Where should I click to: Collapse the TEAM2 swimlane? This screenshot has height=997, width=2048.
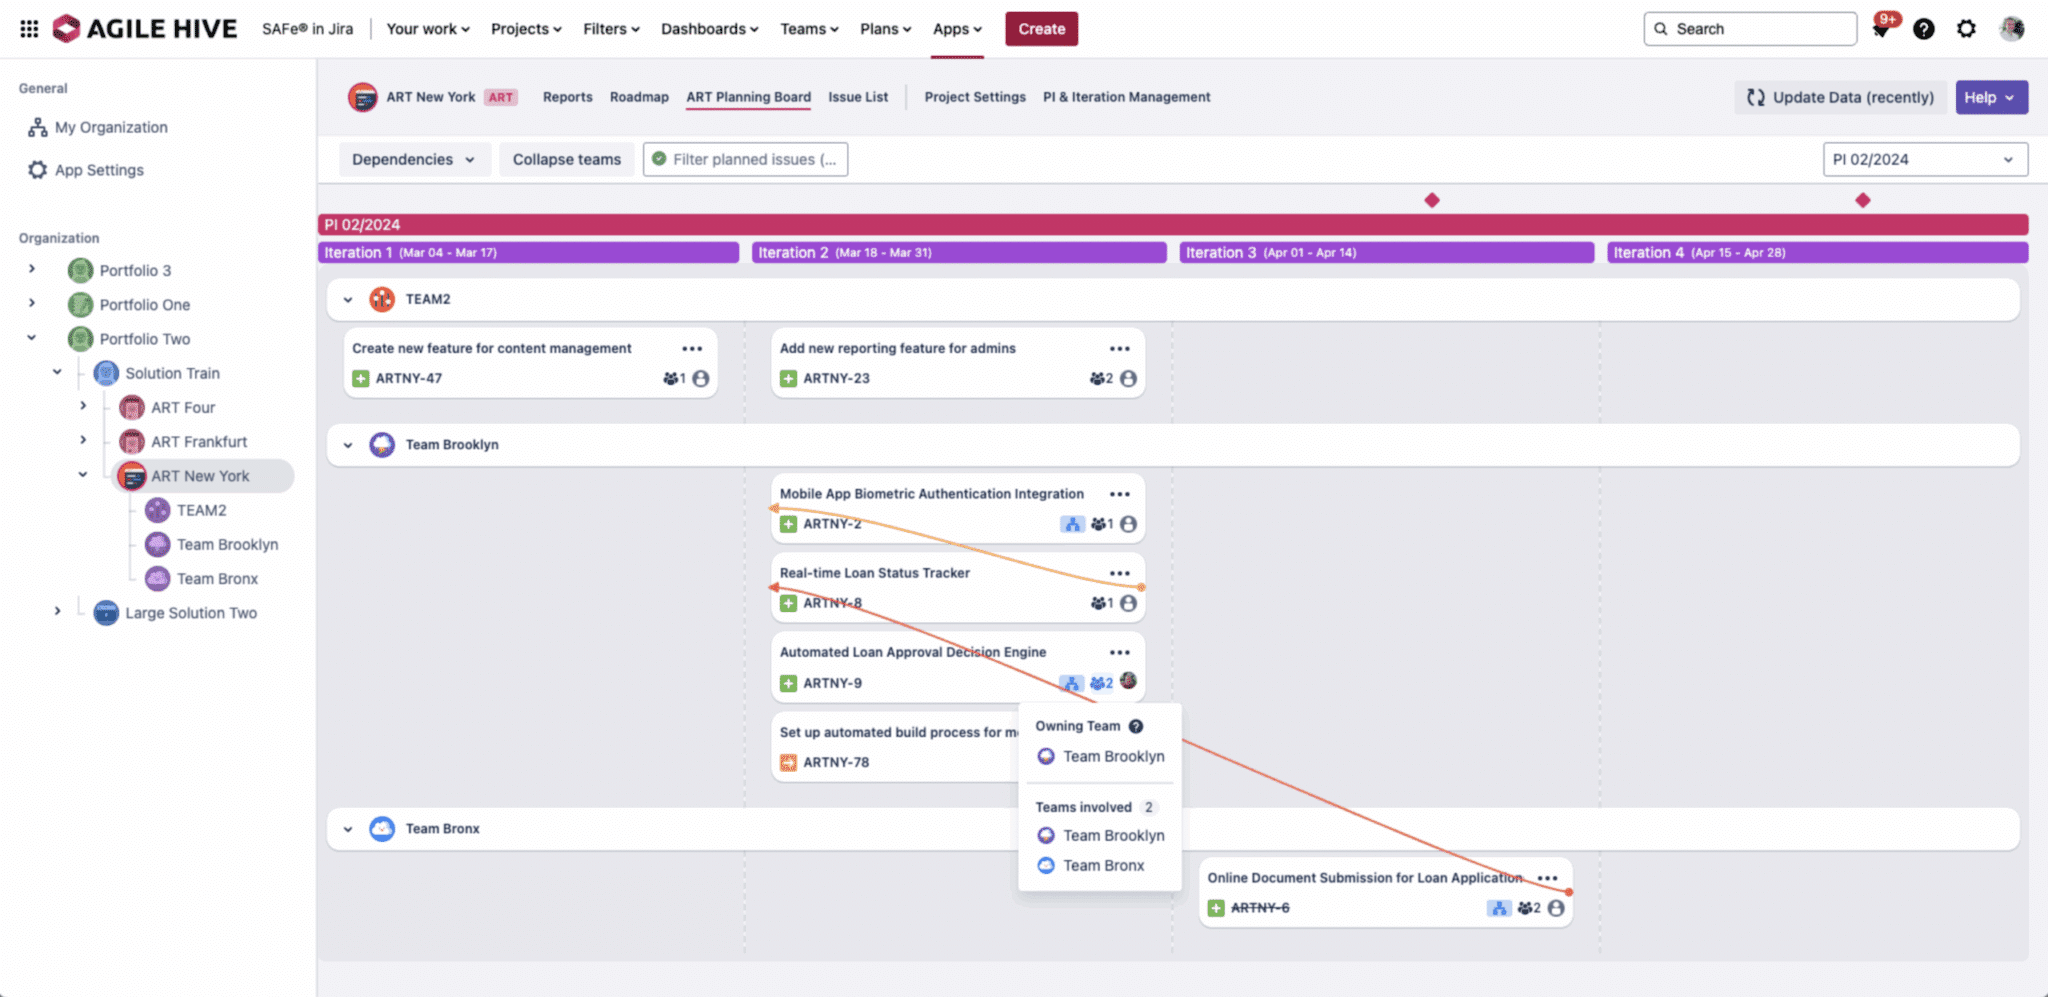(x=348, y=299)
